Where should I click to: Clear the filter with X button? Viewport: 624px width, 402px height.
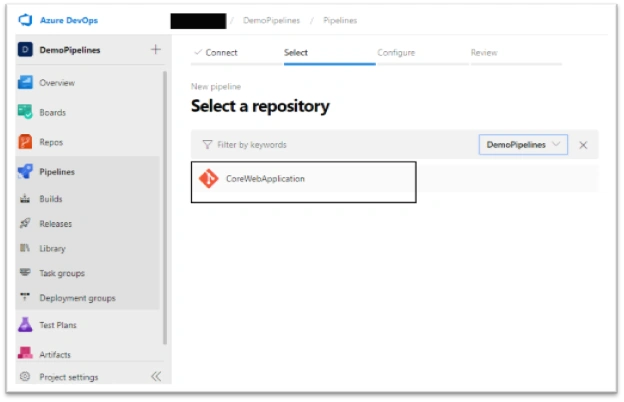(583, 145)
